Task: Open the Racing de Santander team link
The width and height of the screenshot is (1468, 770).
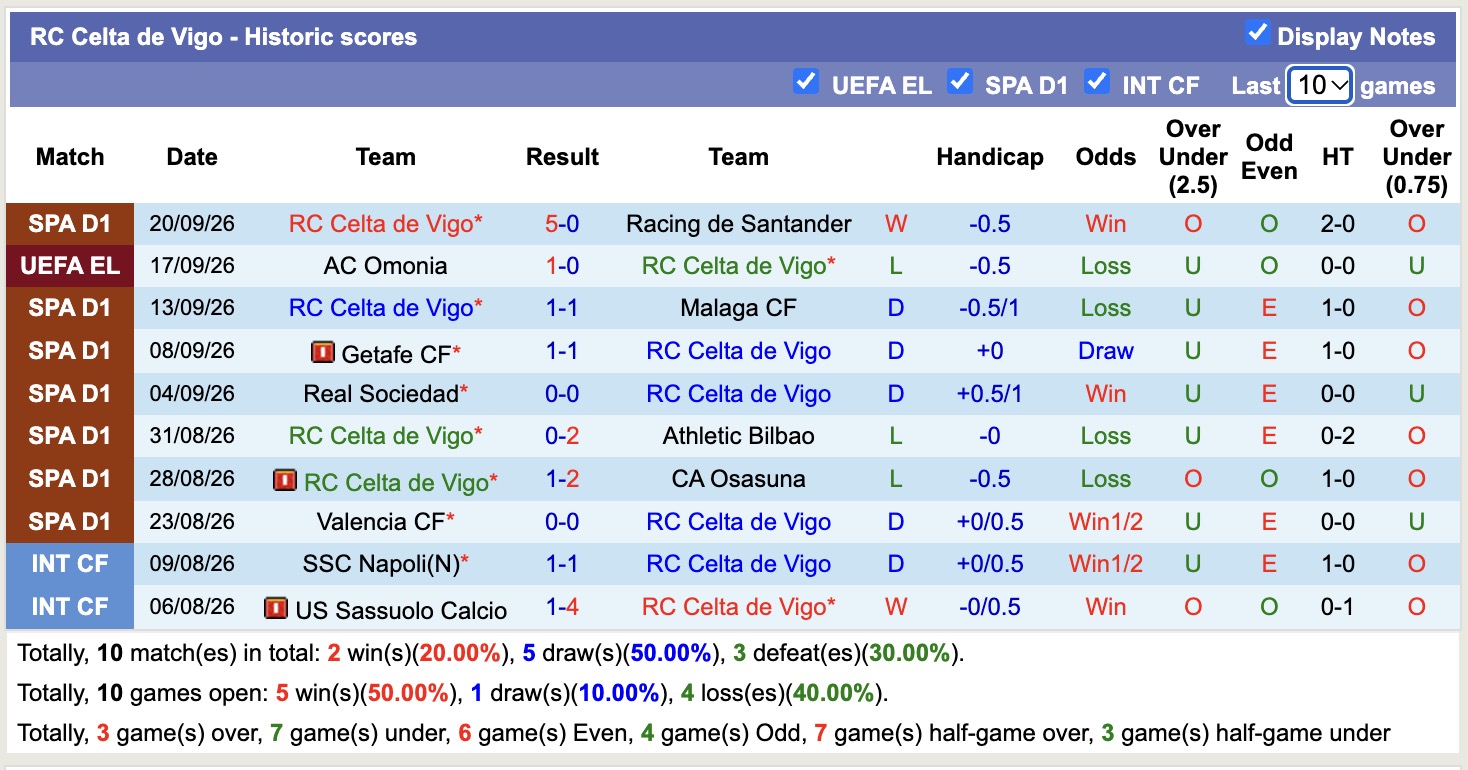Action: tap(739, 224)
